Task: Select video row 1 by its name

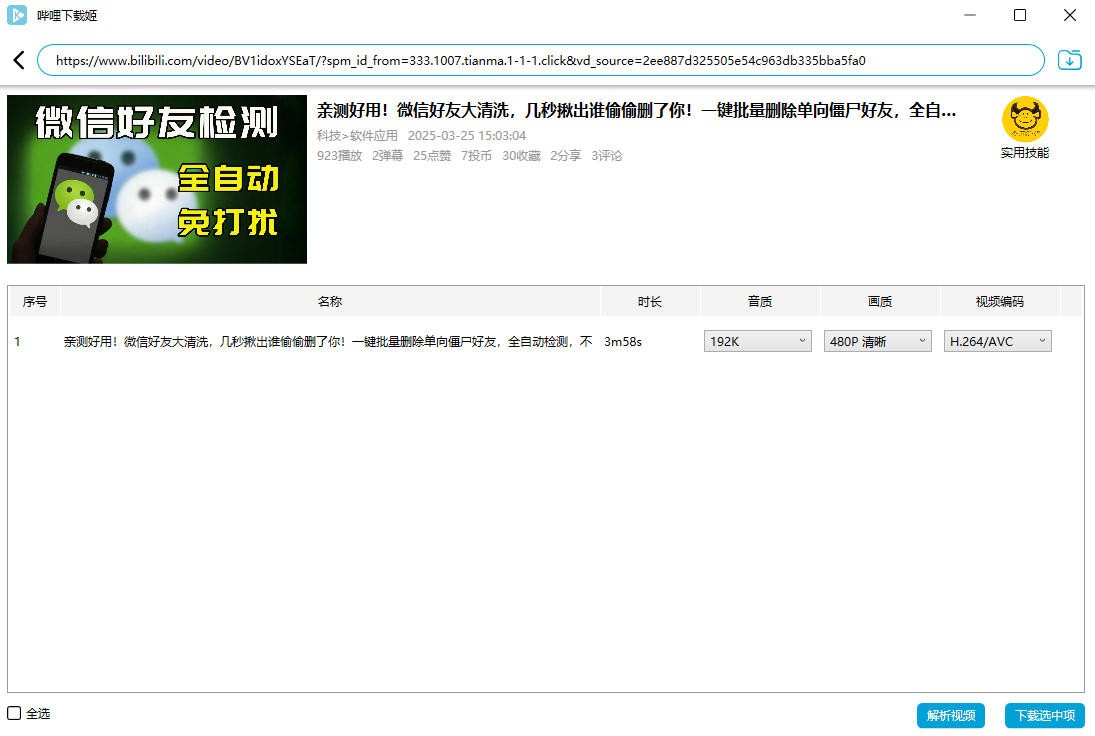Action: tap(328, 341)
